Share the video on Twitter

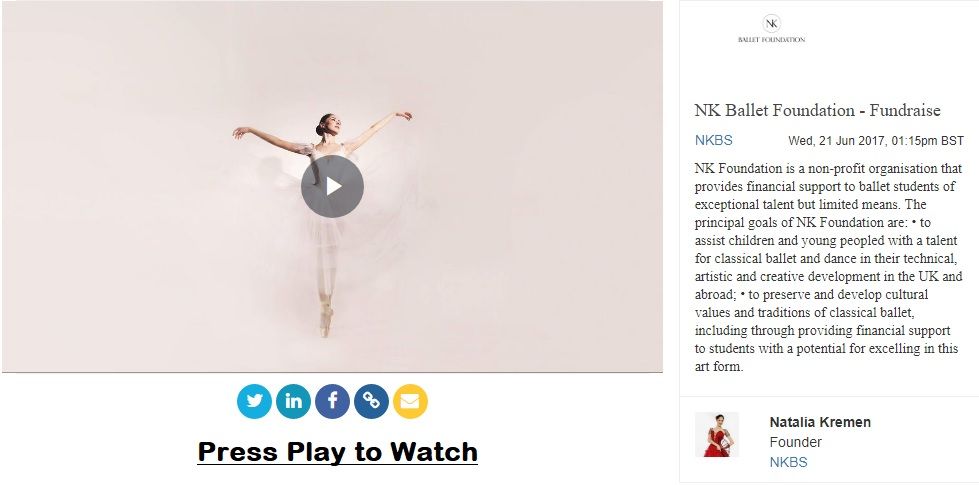[254, 401]
